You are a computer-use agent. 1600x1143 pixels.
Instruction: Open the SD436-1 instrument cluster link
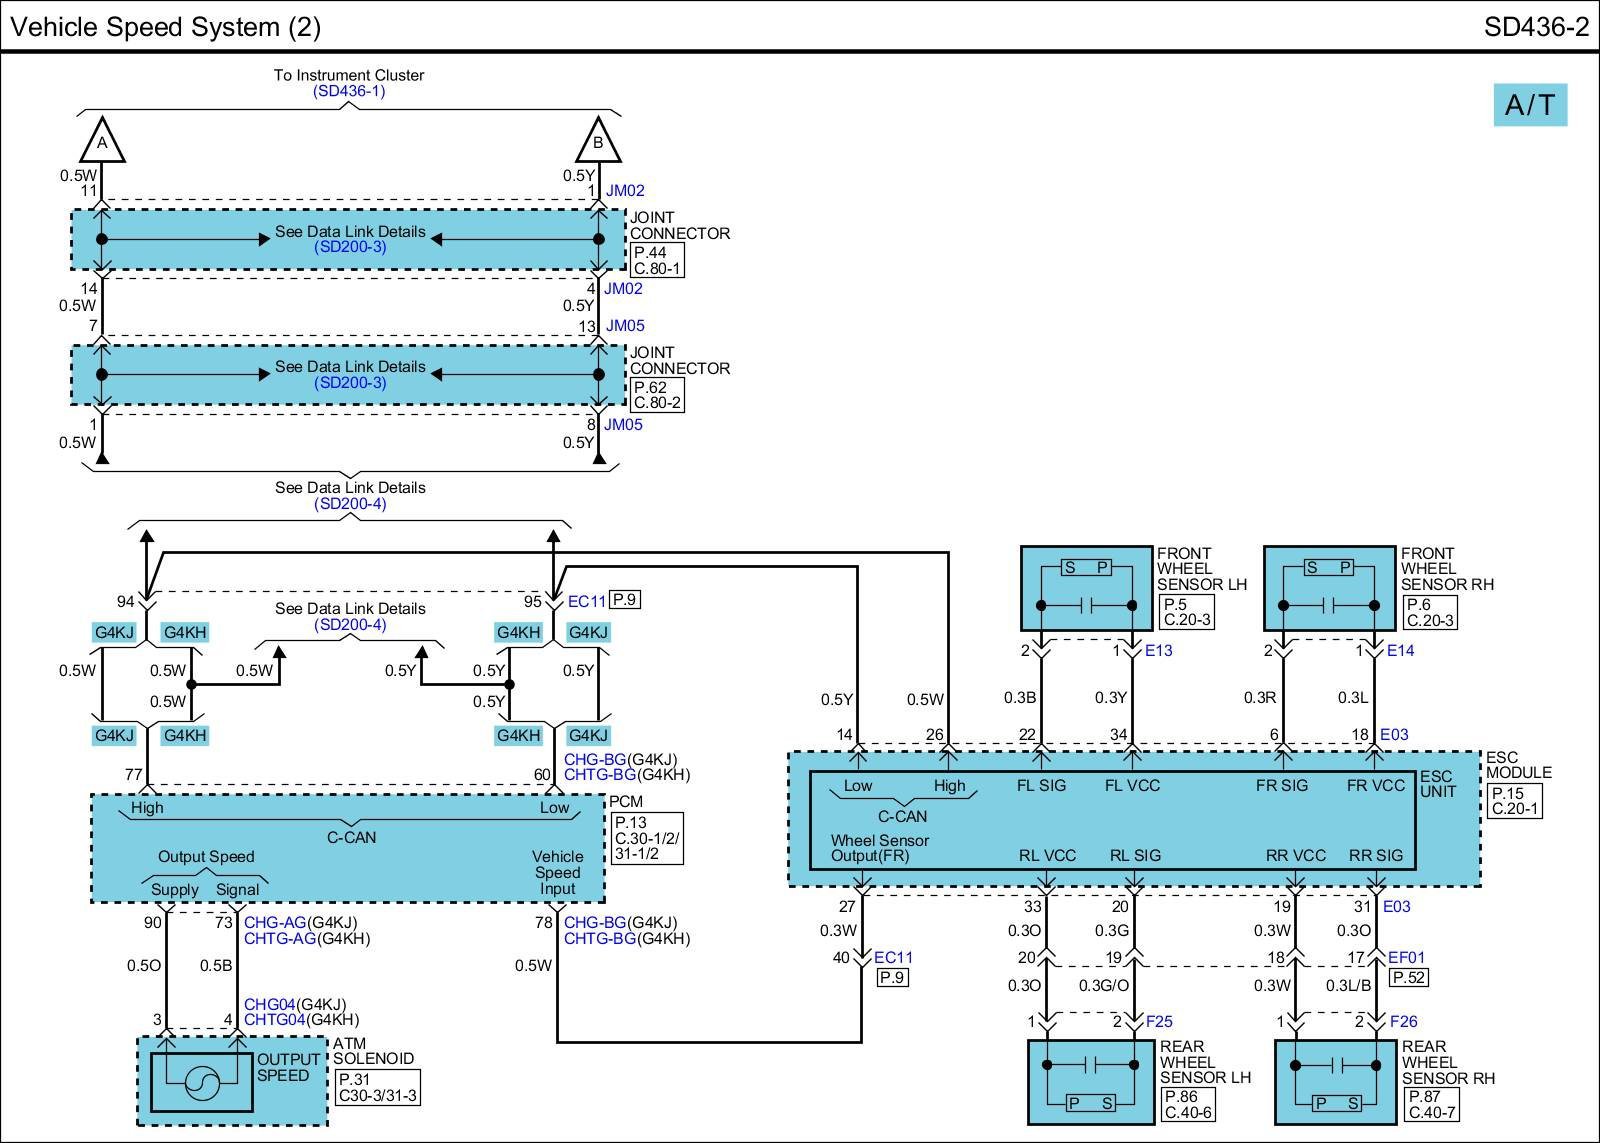tap(349, 91)
